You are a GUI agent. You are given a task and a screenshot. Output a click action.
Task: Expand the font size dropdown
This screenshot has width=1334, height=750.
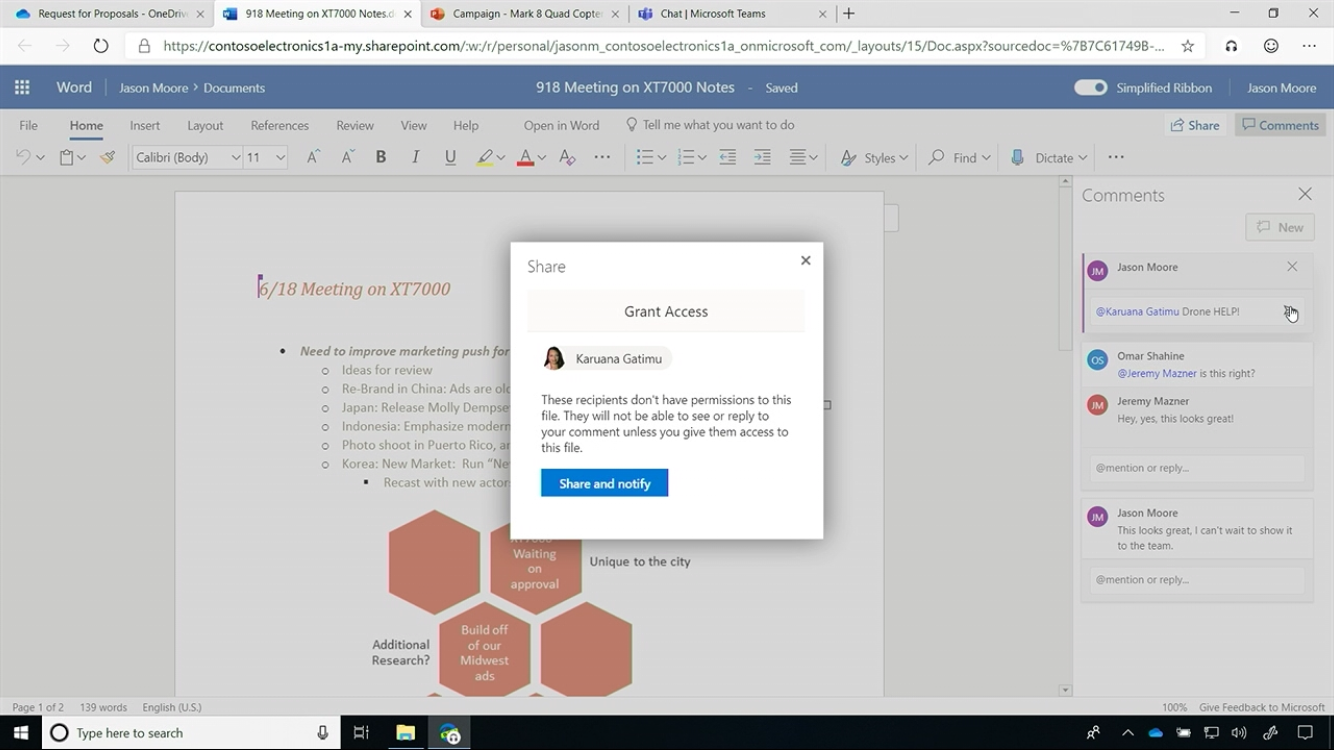click(x=280, y=157)
